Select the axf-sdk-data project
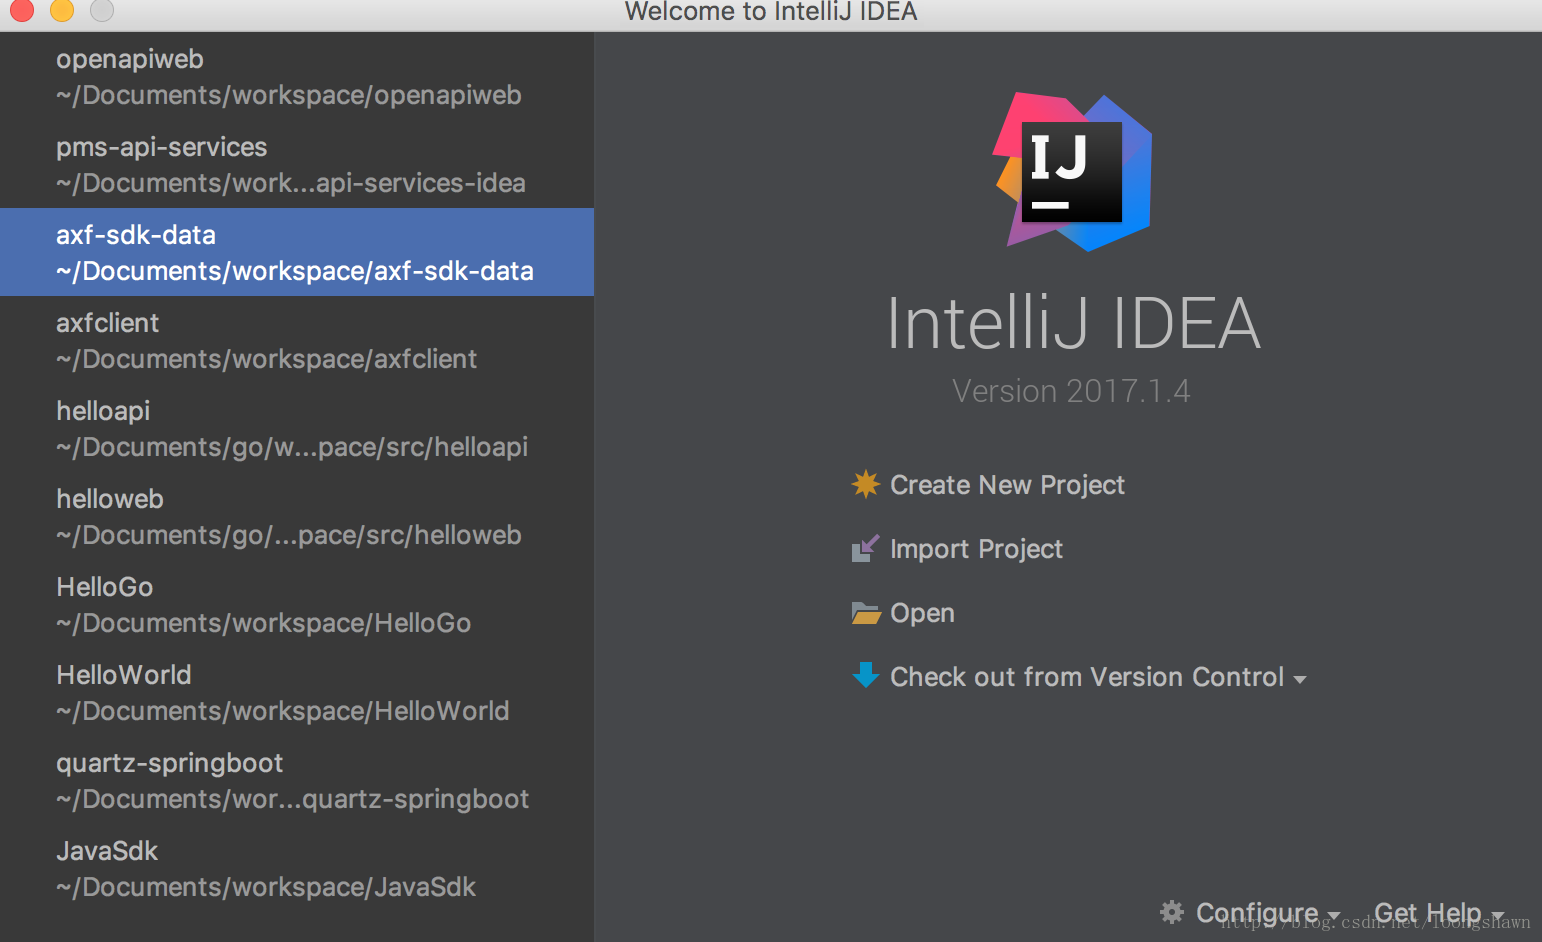The height and width of the screenshot is (942, 1542). (297, 252)
